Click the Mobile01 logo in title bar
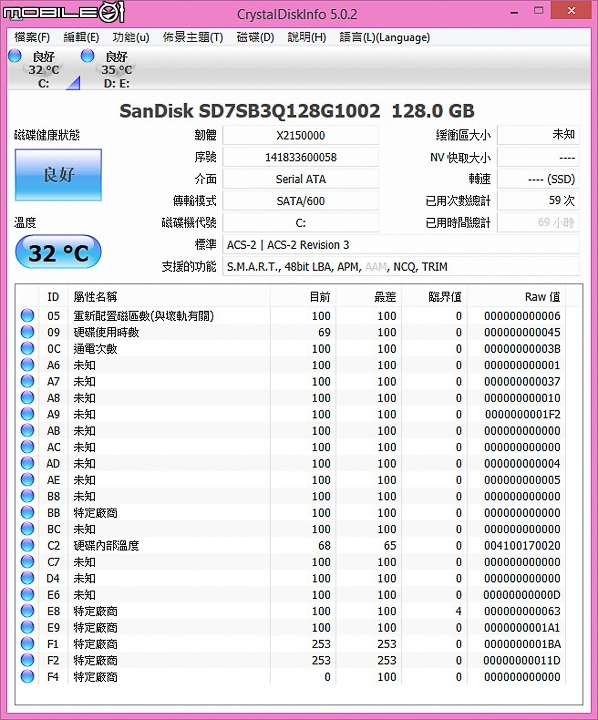The width and height of the screenshot is (598, 720). click(x=64, y=12)
